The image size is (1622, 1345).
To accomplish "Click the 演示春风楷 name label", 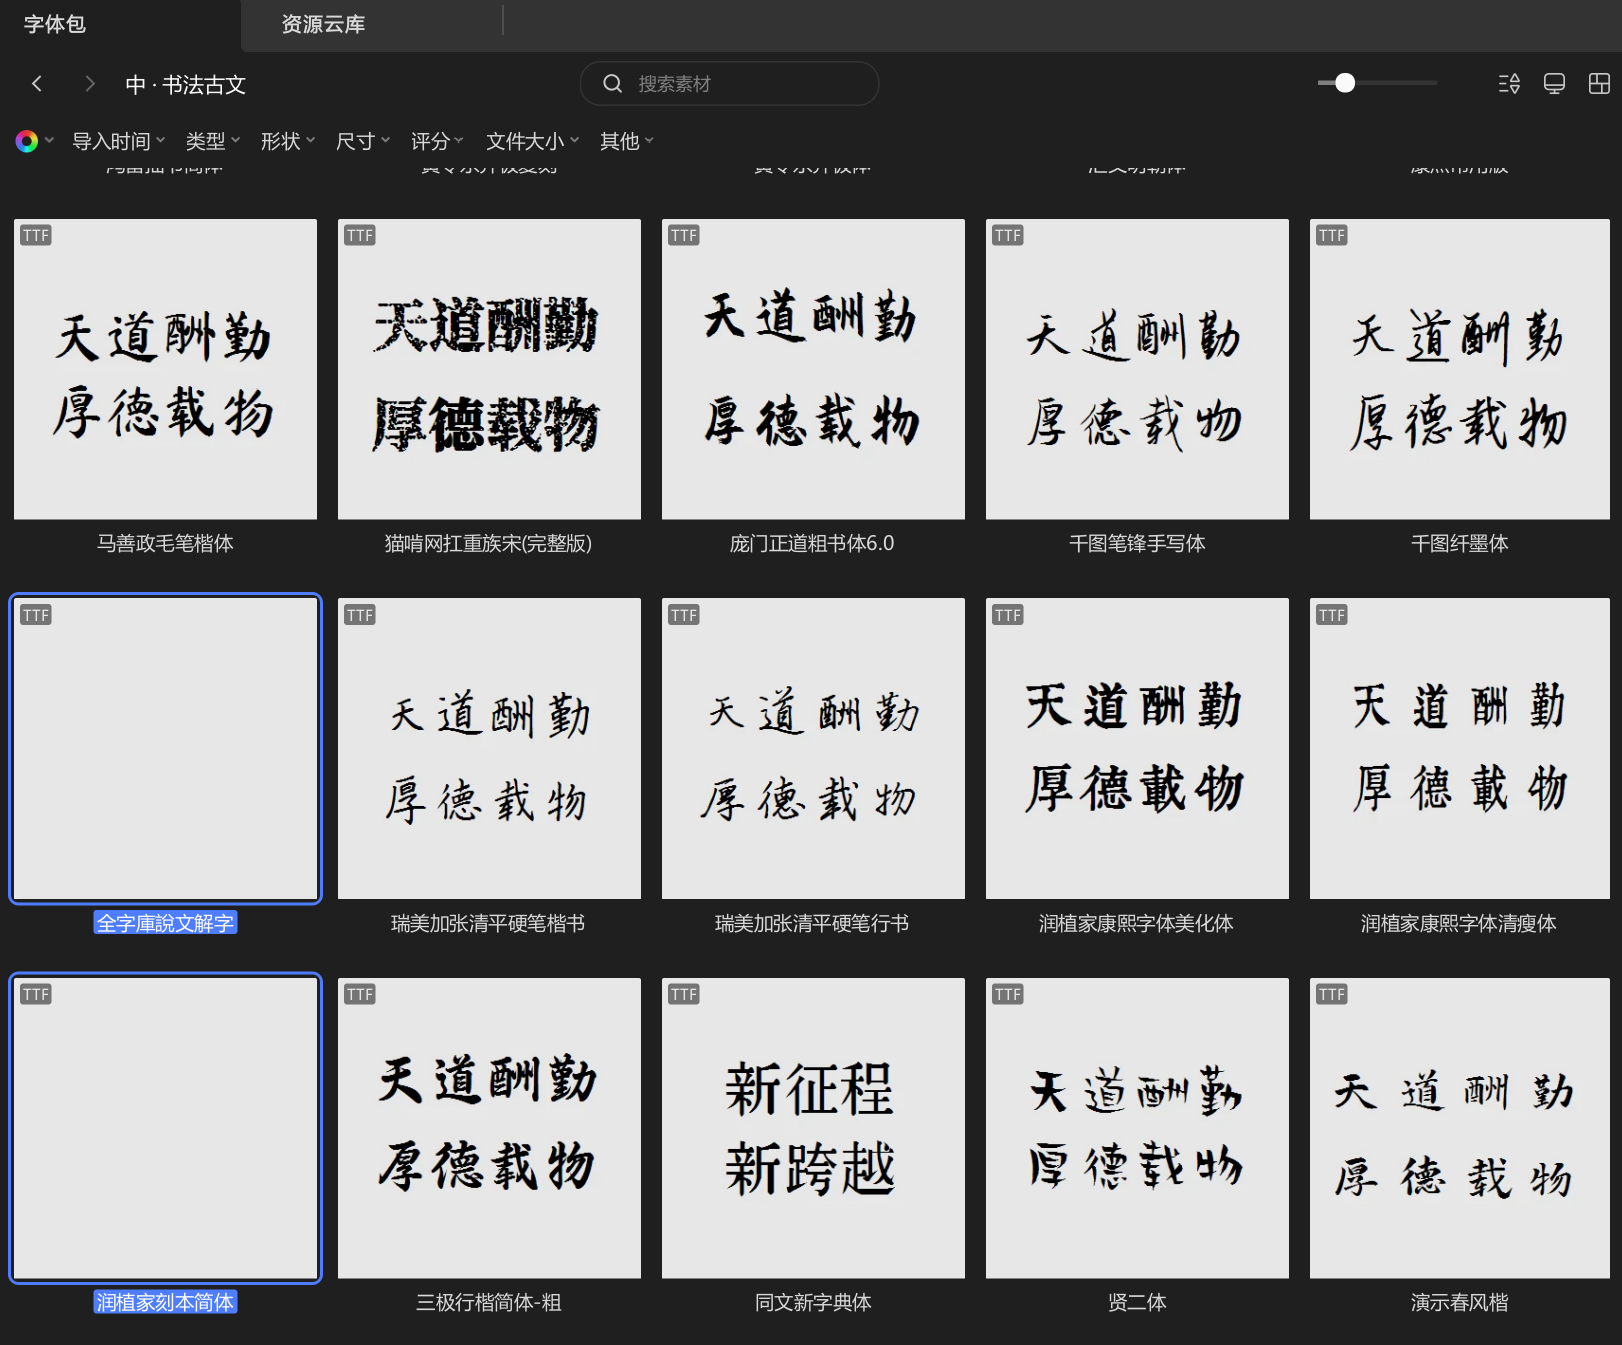I will 1460,1302.
